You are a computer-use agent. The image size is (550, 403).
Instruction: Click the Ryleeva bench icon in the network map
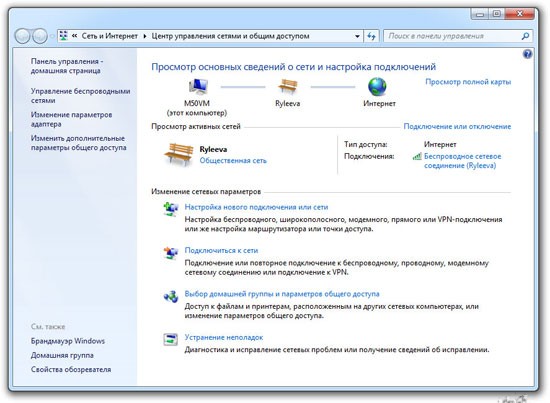288,86
